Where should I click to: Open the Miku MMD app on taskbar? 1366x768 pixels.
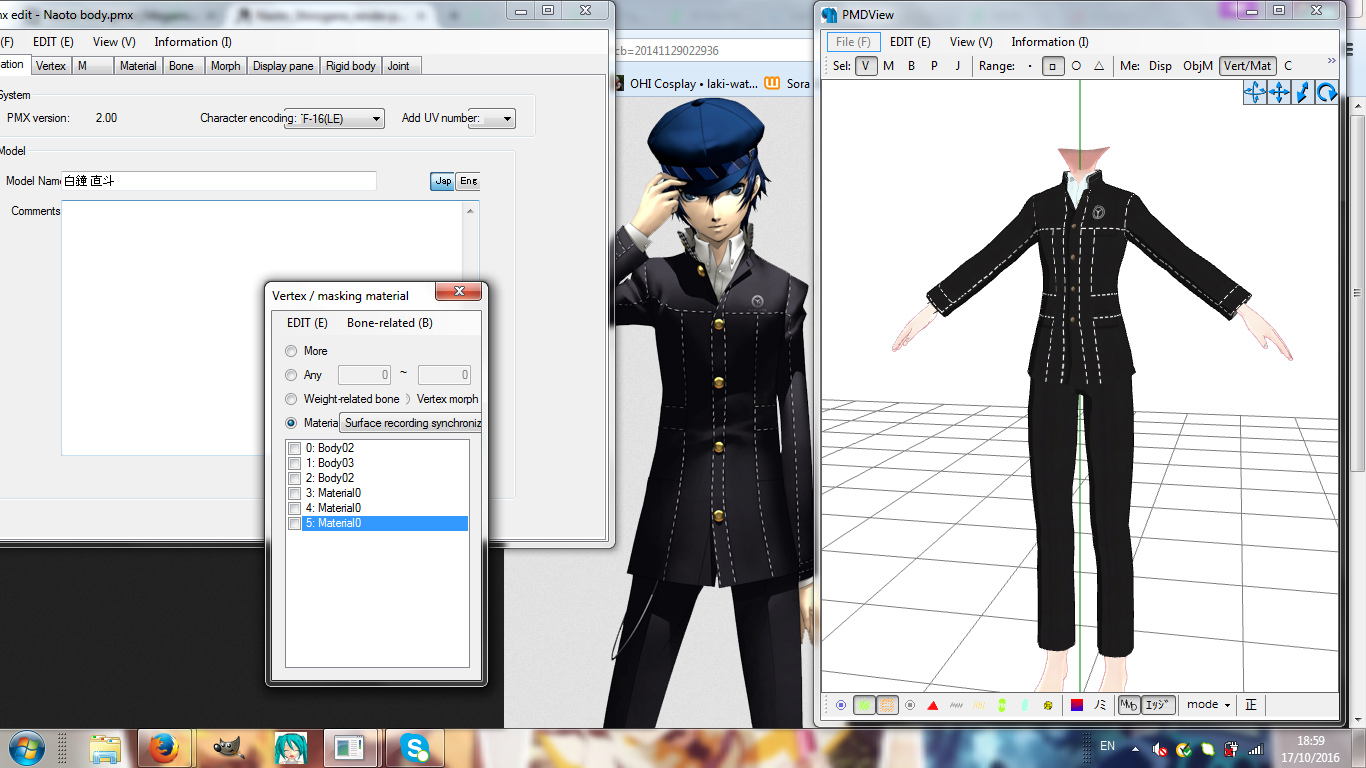[290, 747]
